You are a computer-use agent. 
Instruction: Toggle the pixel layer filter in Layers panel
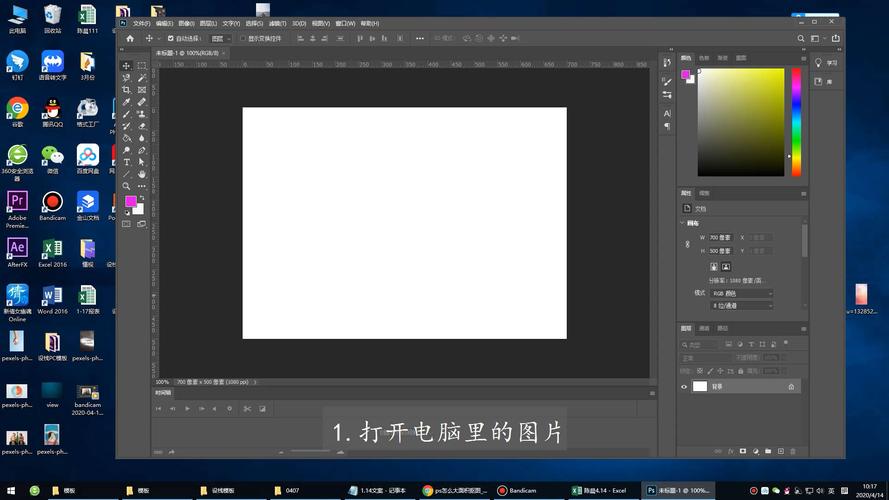coord(729,344)
